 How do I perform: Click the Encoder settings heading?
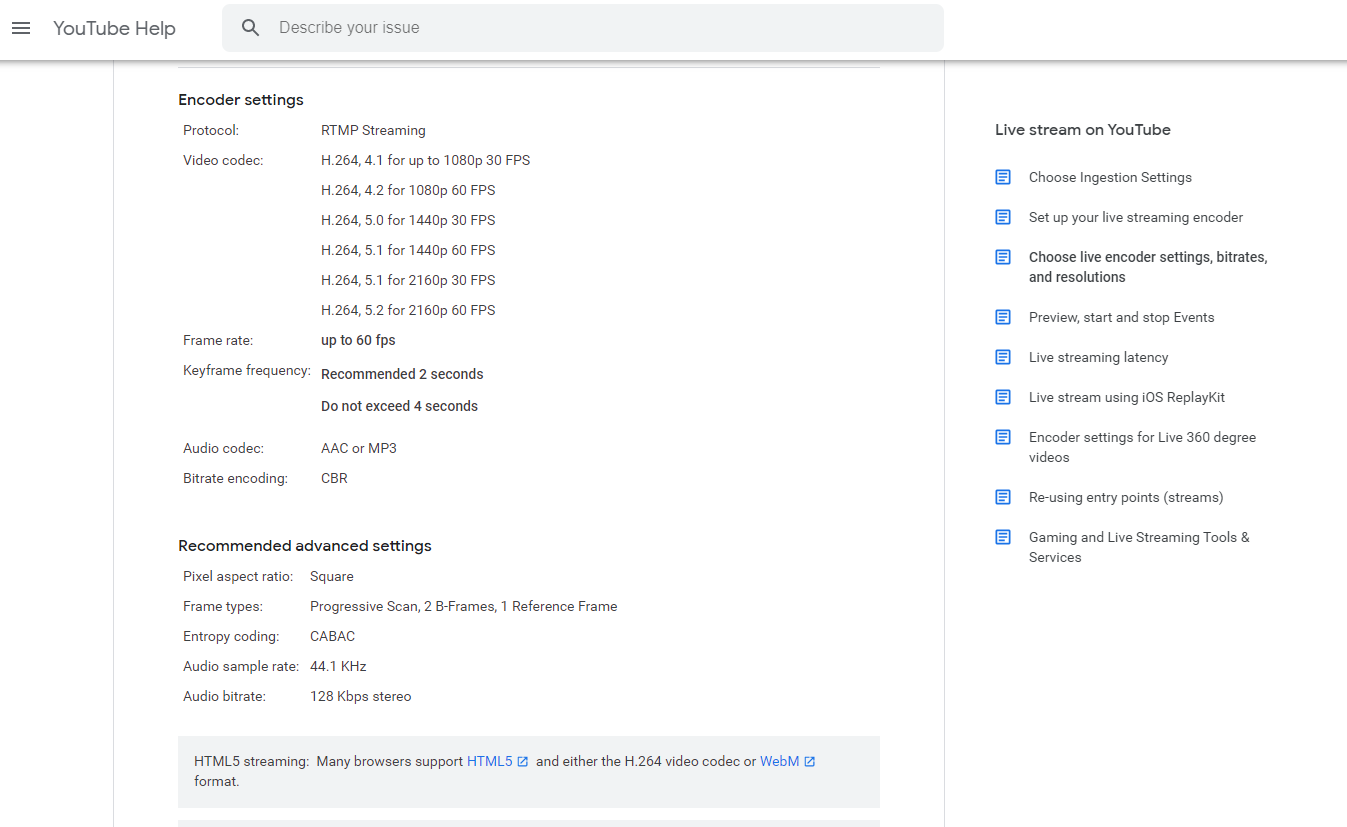click(x=241, y=99)
